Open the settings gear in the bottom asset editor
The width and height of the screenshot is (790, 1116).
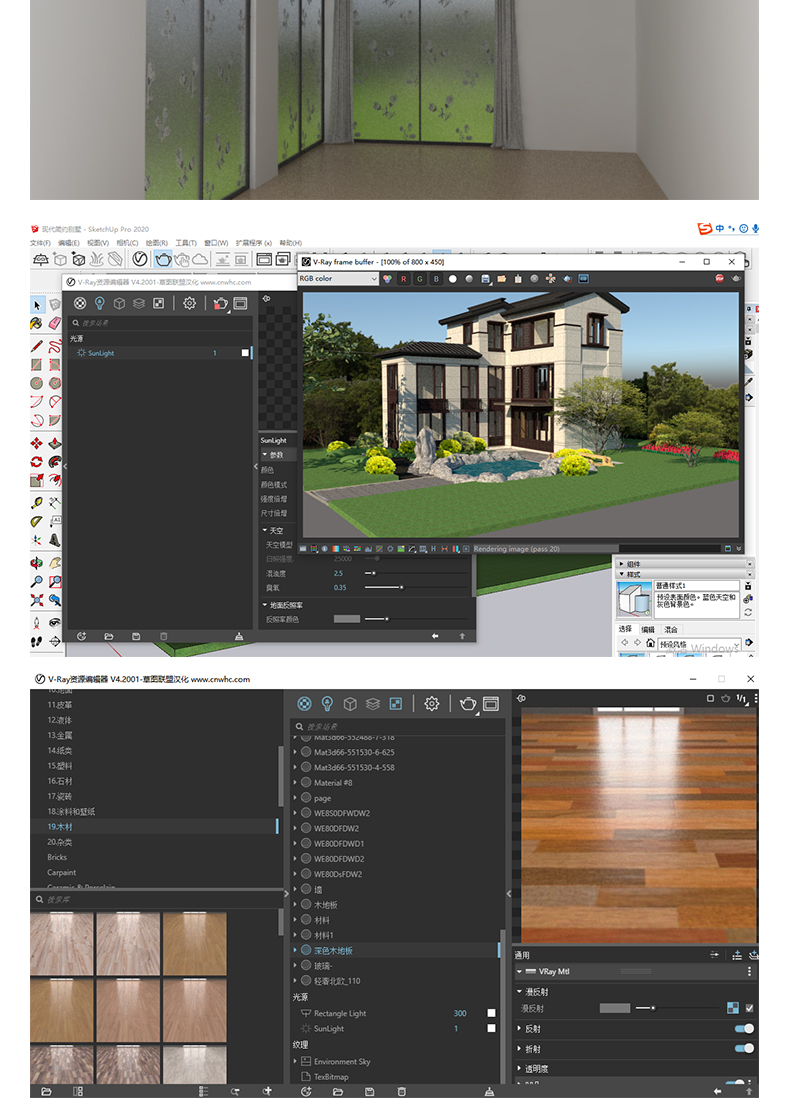[431, 704]
